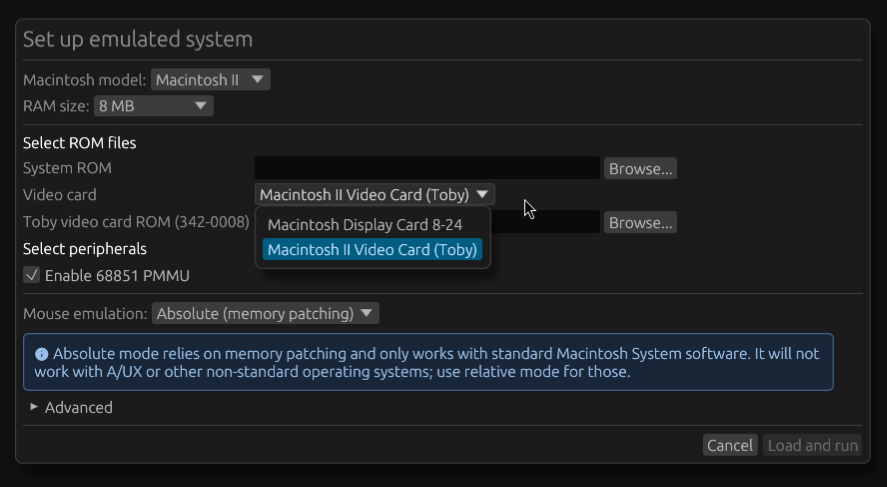Open the Macintosh model dropdown
887x487 pixels.
click(x=210, y=80)
